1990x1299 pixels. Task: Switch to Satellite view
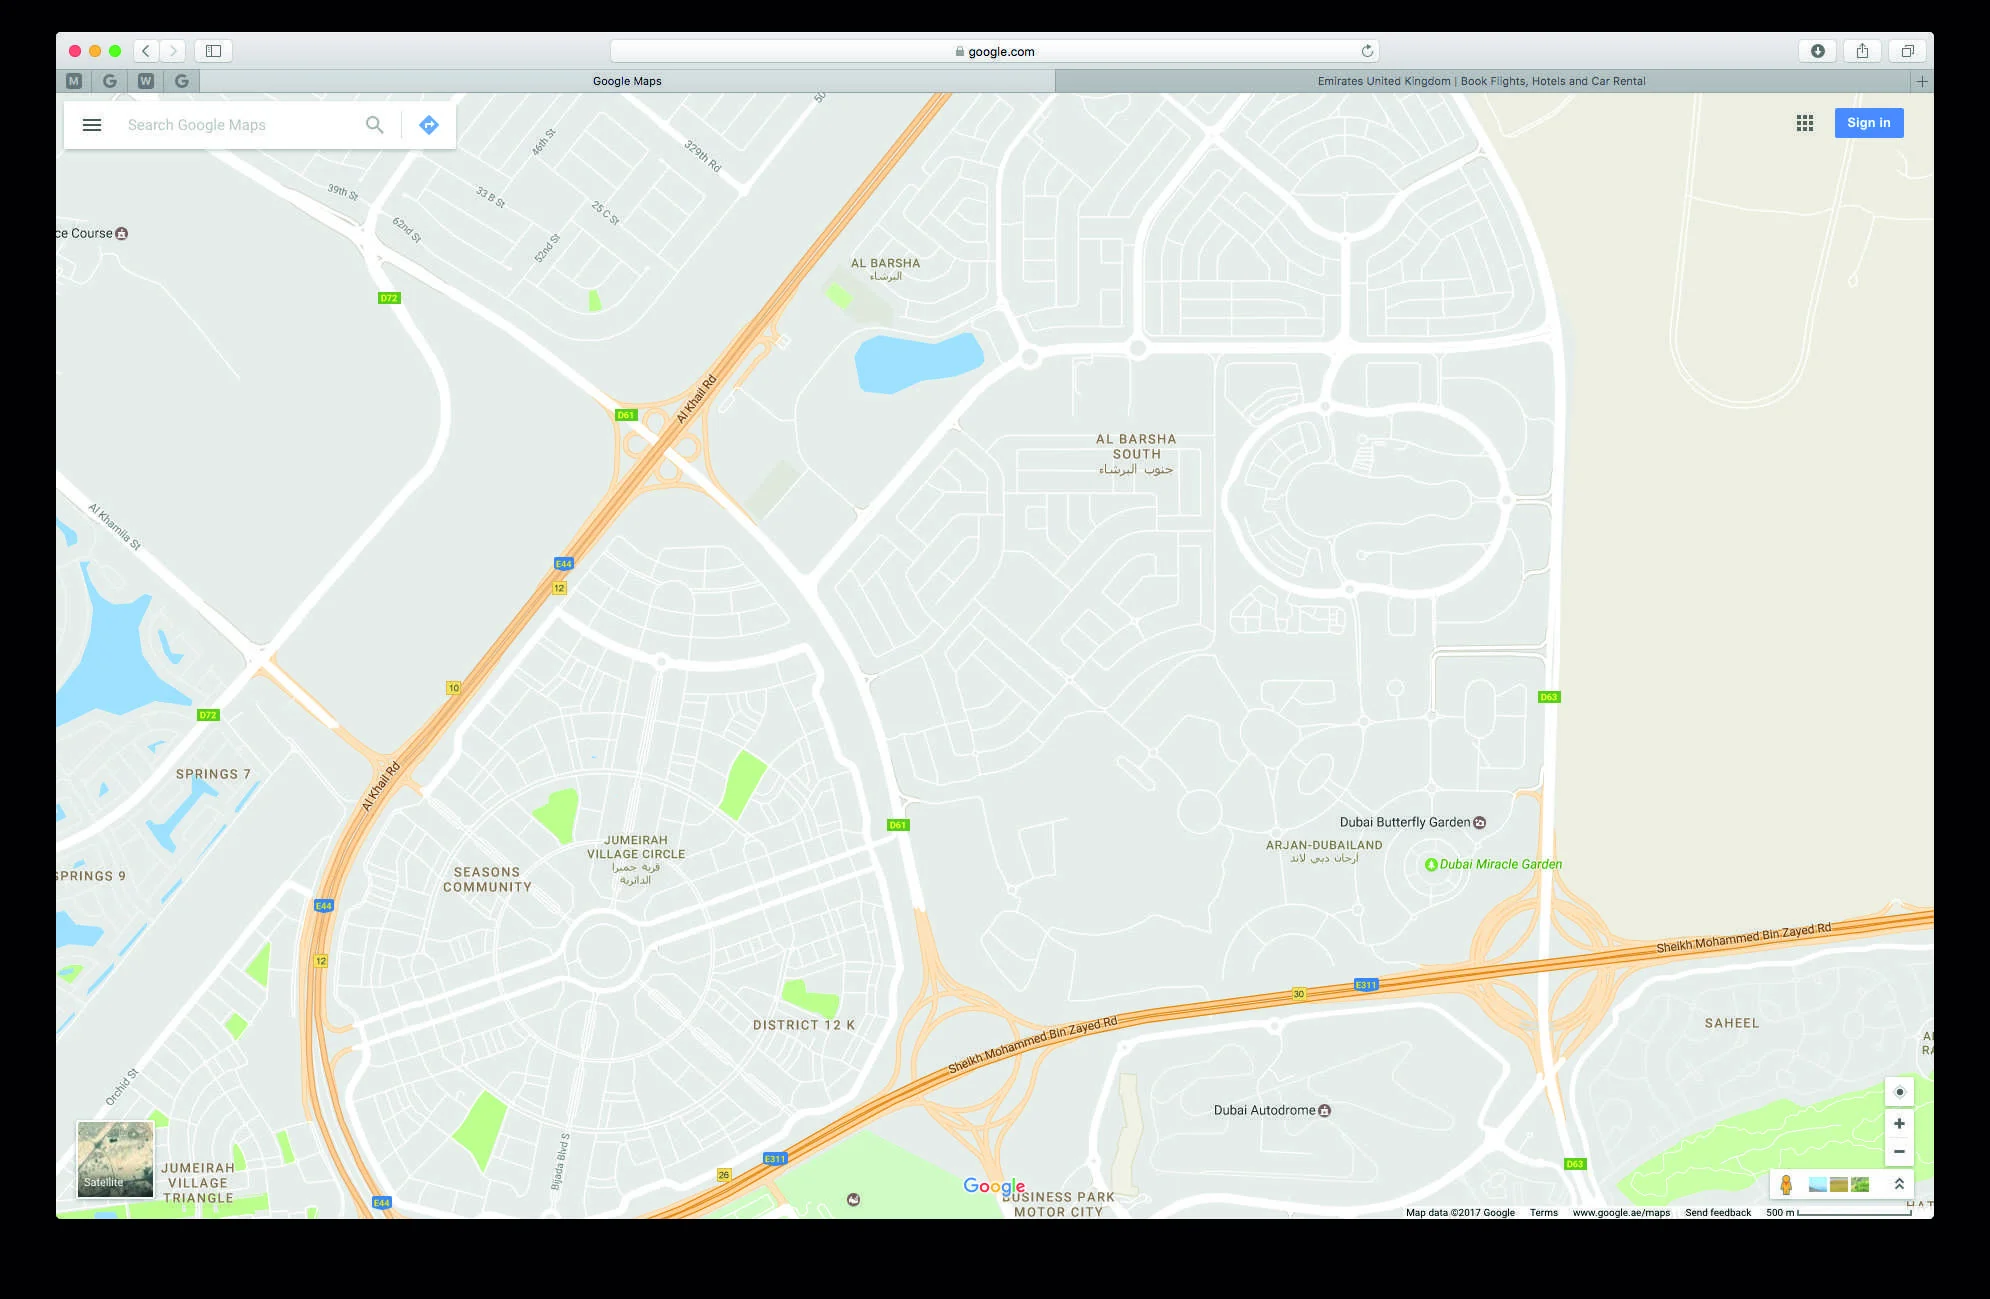coord(116,1159)
